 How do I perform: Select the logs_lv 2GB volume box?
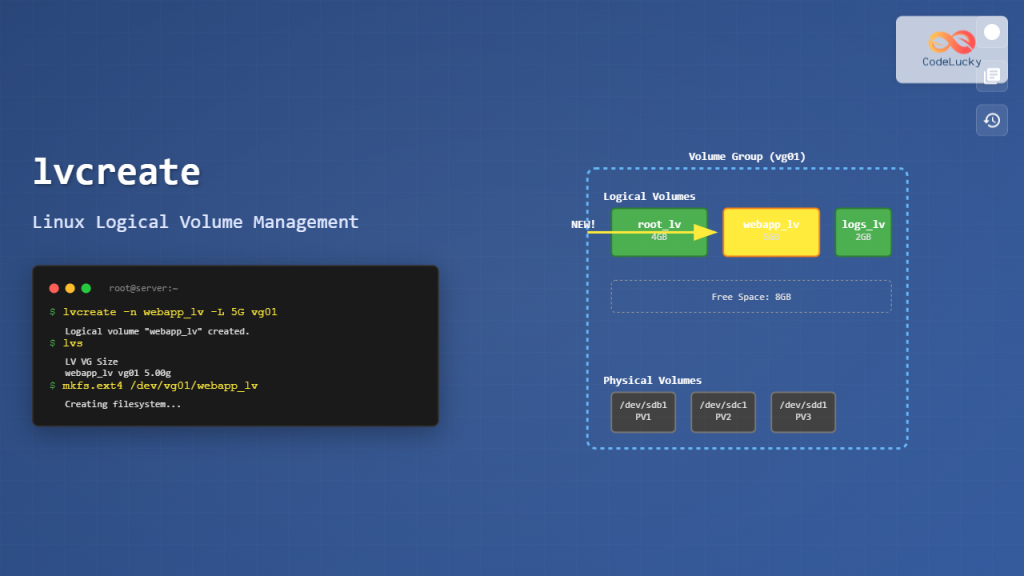click(x=863, y=232)
